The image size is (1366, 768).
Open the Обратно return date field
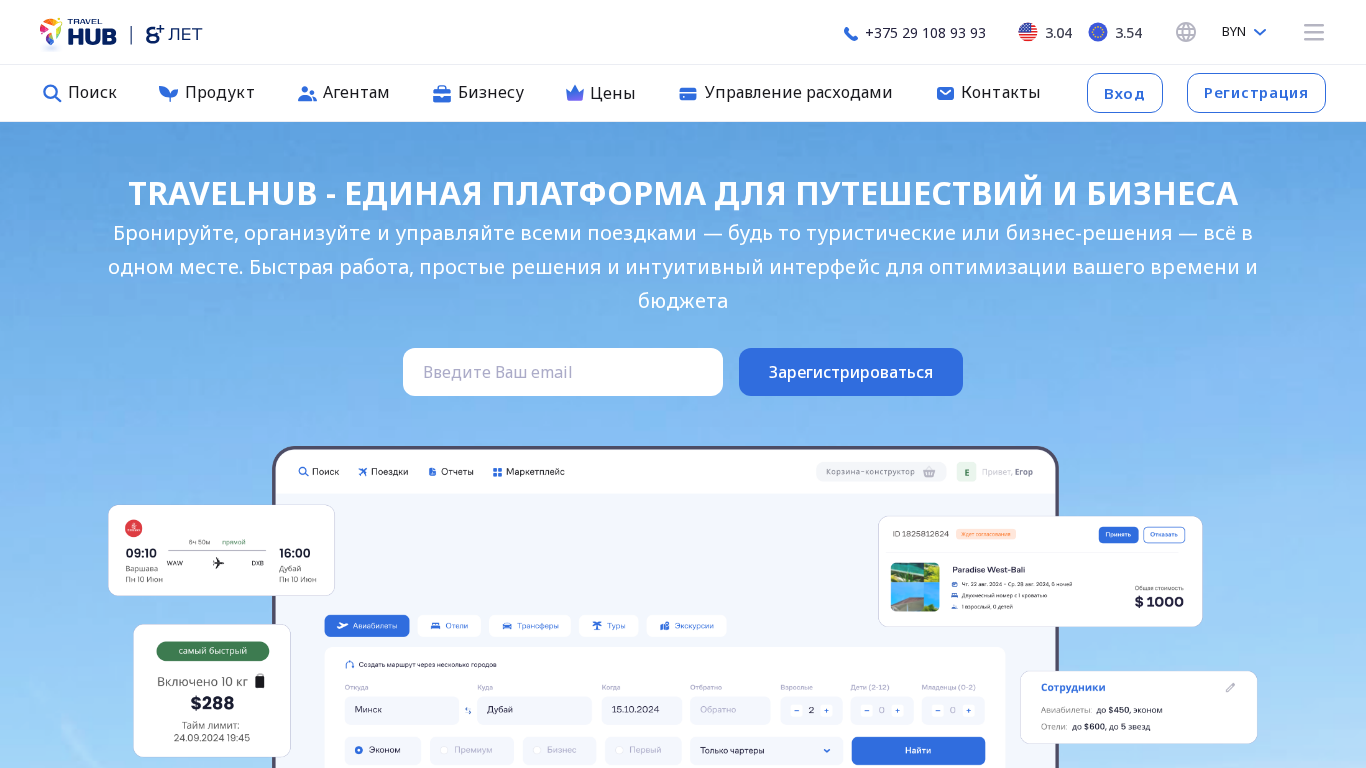click(729, 710)
